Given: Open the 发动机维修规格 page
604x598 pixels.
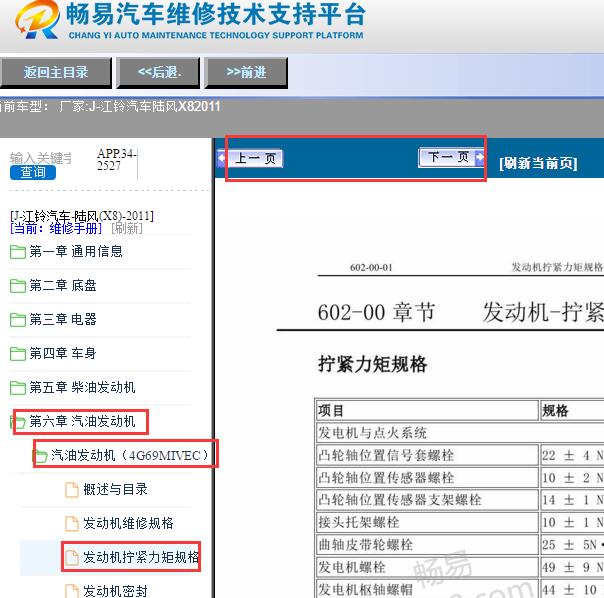Looking at the screenshot, I should pos(128,523).
